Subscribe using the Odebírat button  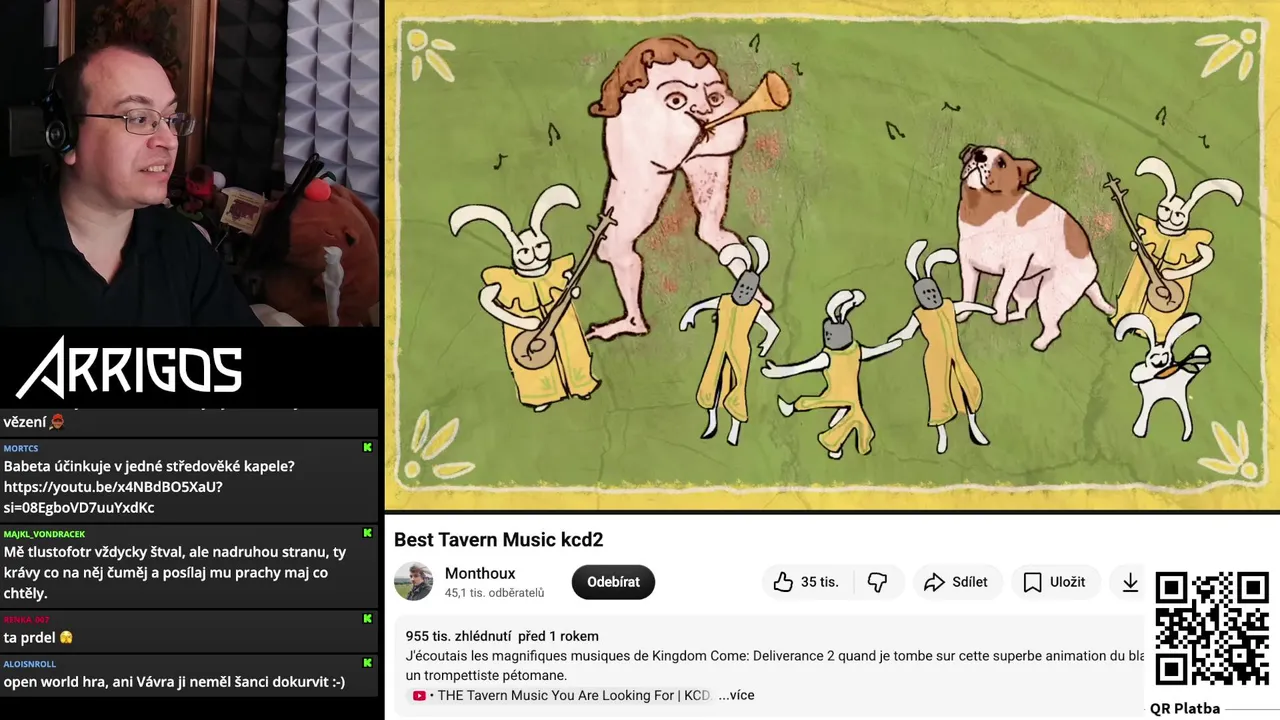coord(613,582)
